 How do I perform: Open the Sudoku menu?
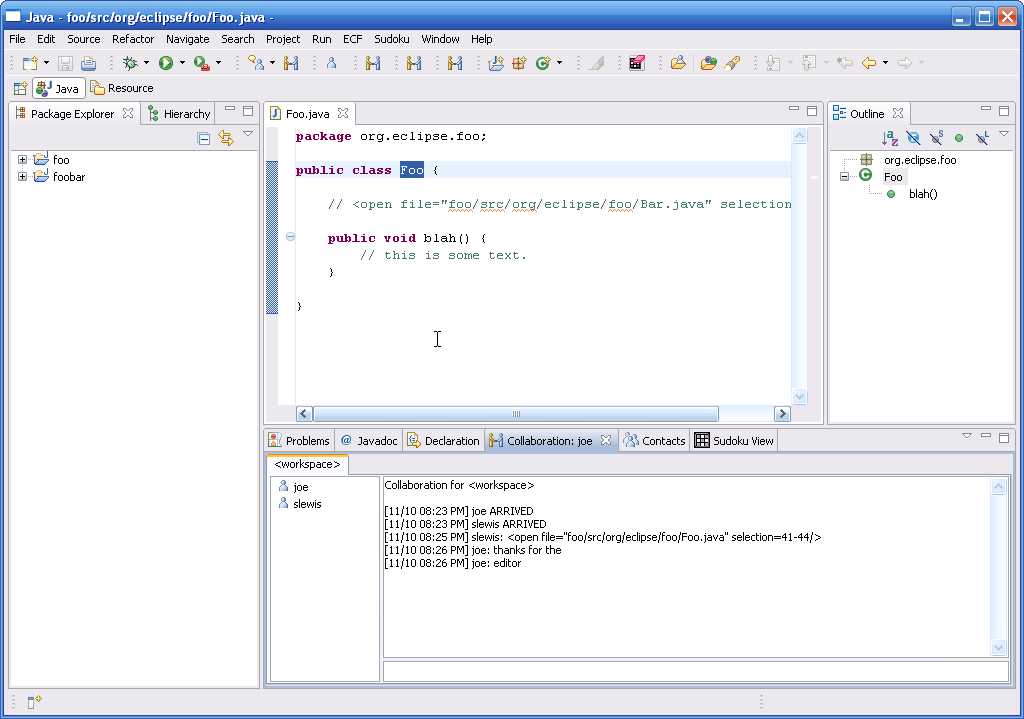[392, 39]
